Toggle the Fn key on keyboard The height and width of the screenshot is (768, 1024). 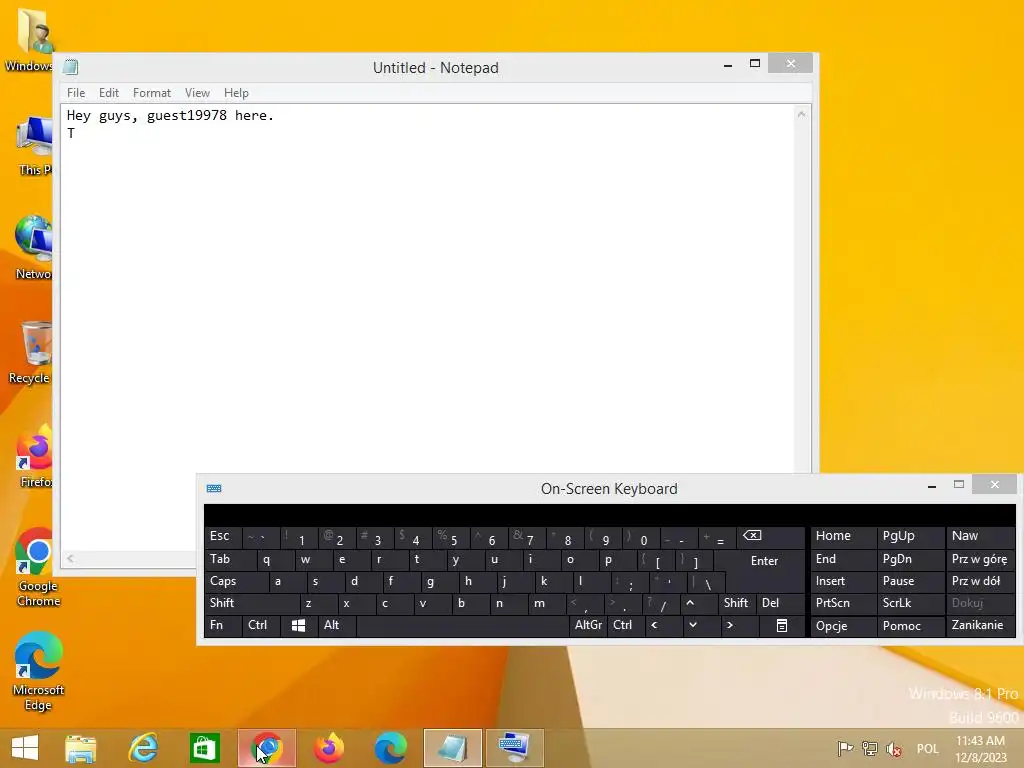tap(222, 626)
